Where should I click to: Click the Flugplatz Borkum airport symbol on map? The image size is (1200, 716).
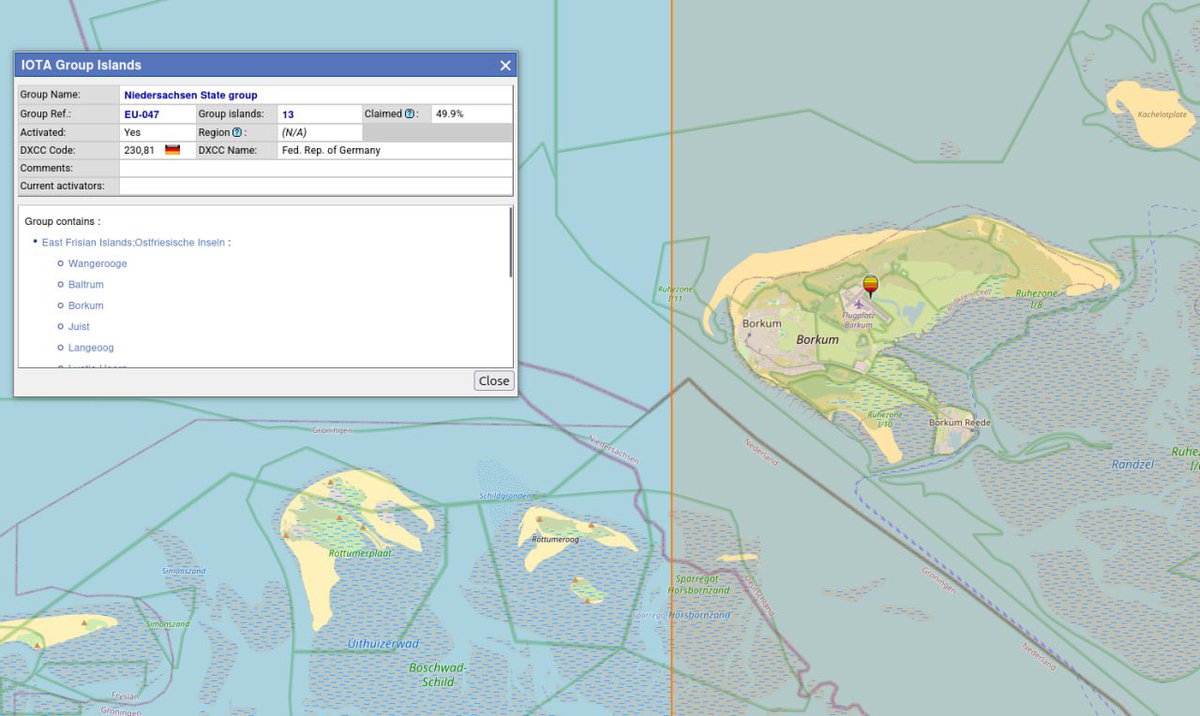859,305
